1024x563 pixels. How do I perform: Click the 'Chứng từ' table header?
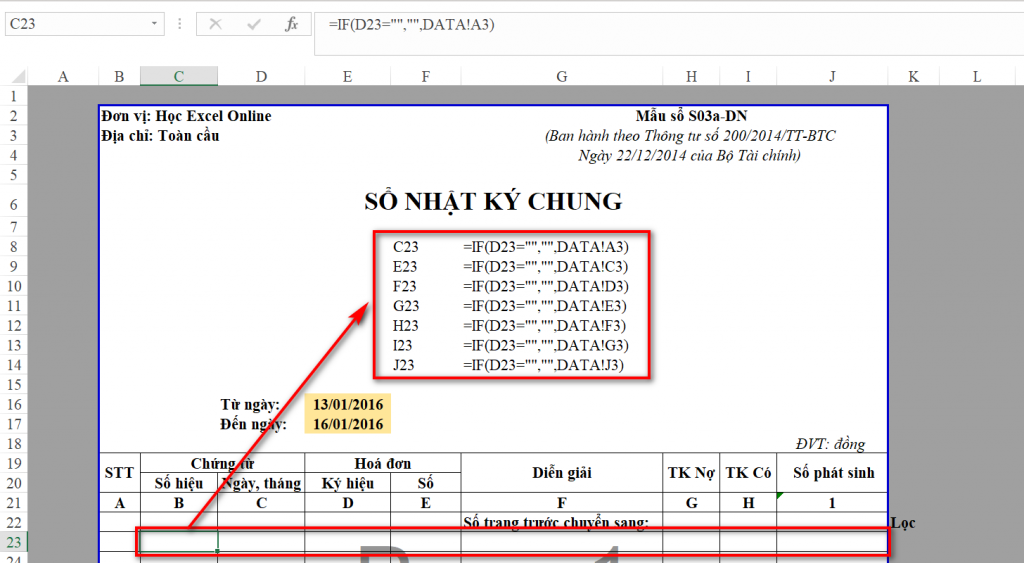tap(222, 463)
